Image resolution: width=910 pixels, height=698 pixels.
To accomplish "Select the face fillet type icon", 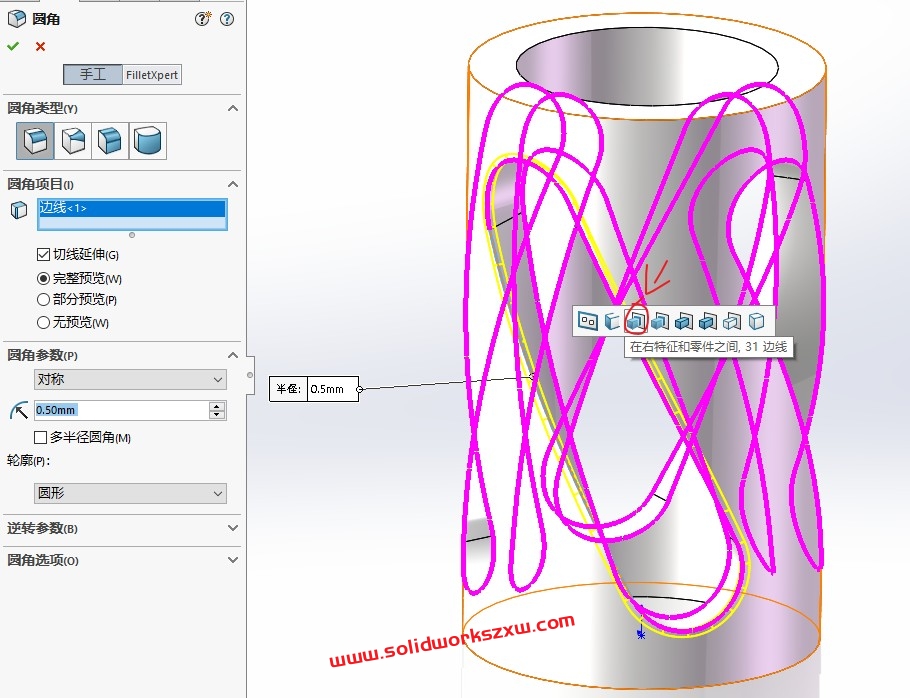I will point(110,140).
